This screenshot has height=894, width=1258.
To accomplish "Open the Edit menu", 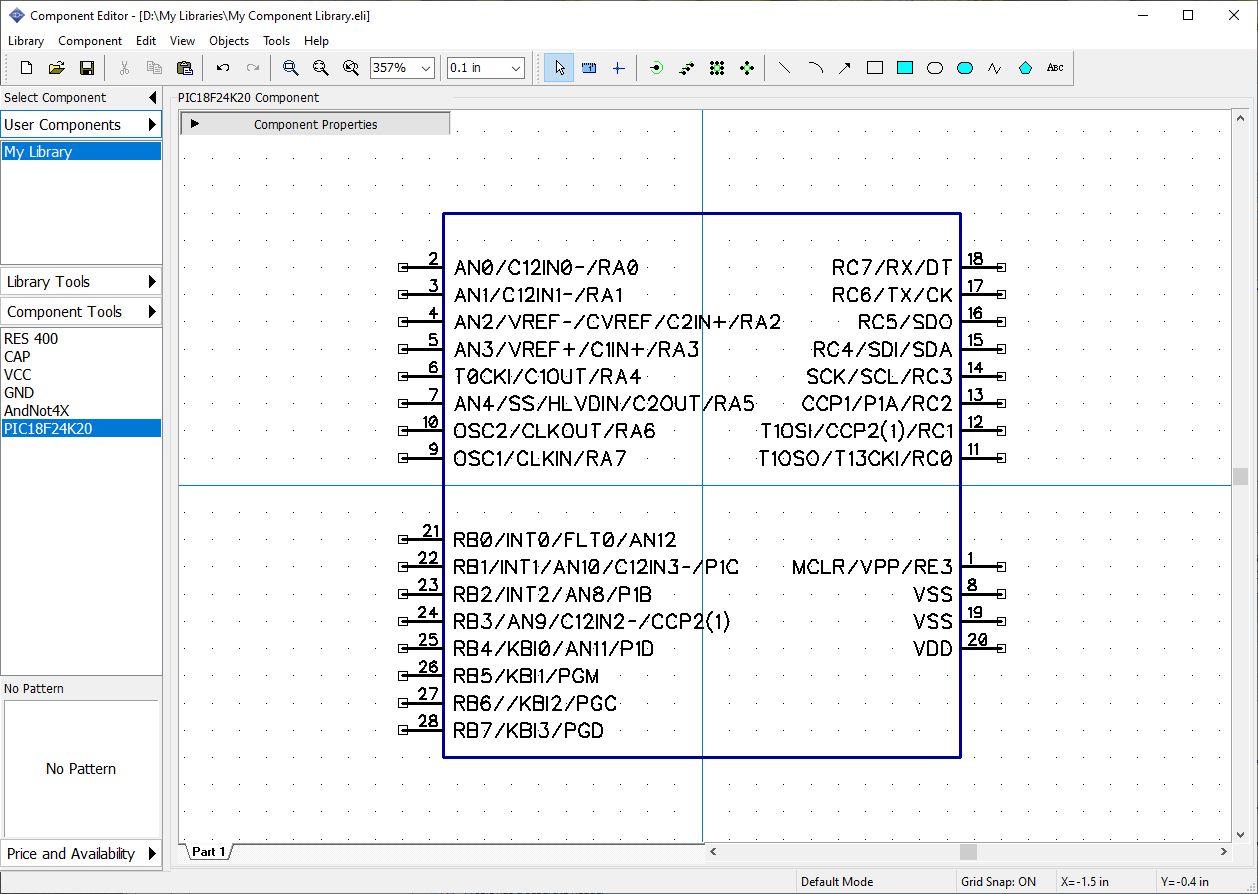I will pyautogui.click(x=146, y=41).
